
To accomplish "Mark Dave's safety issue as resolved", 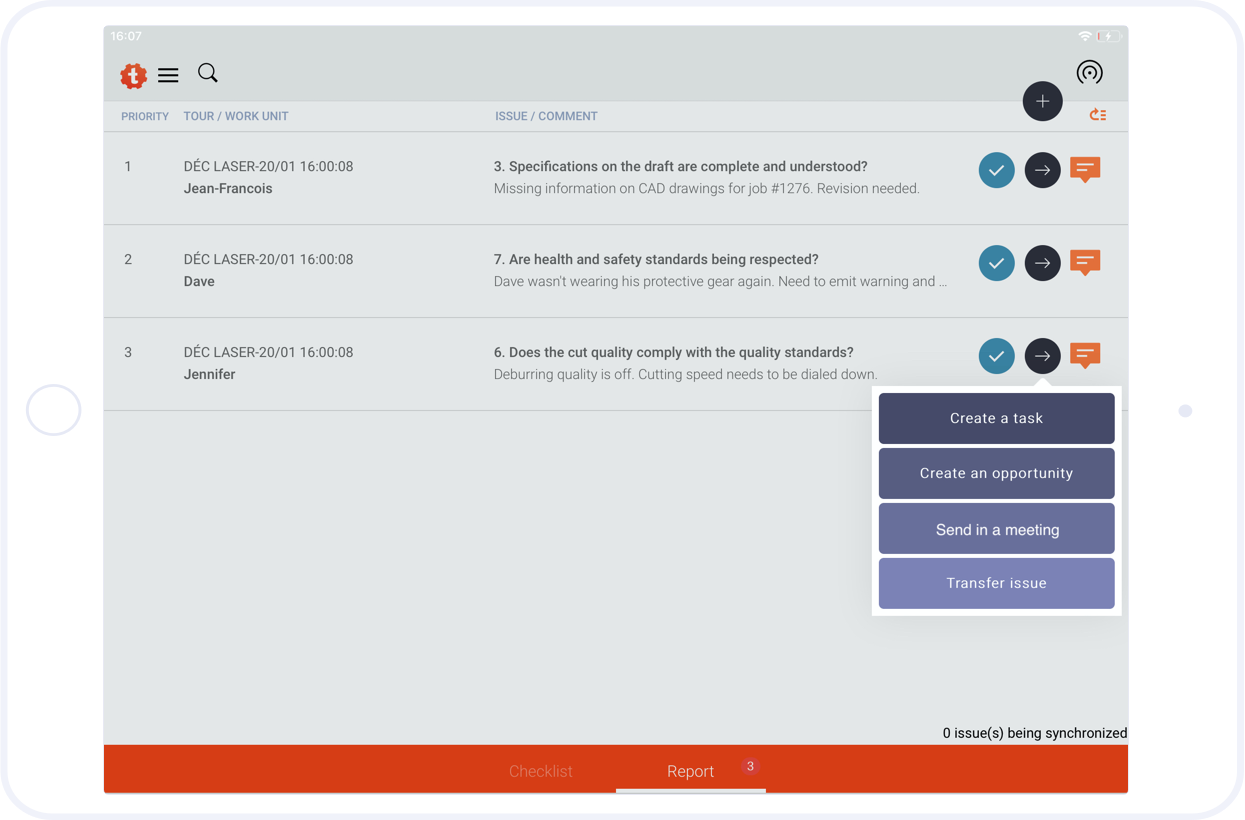I will (x=996, y=263).
